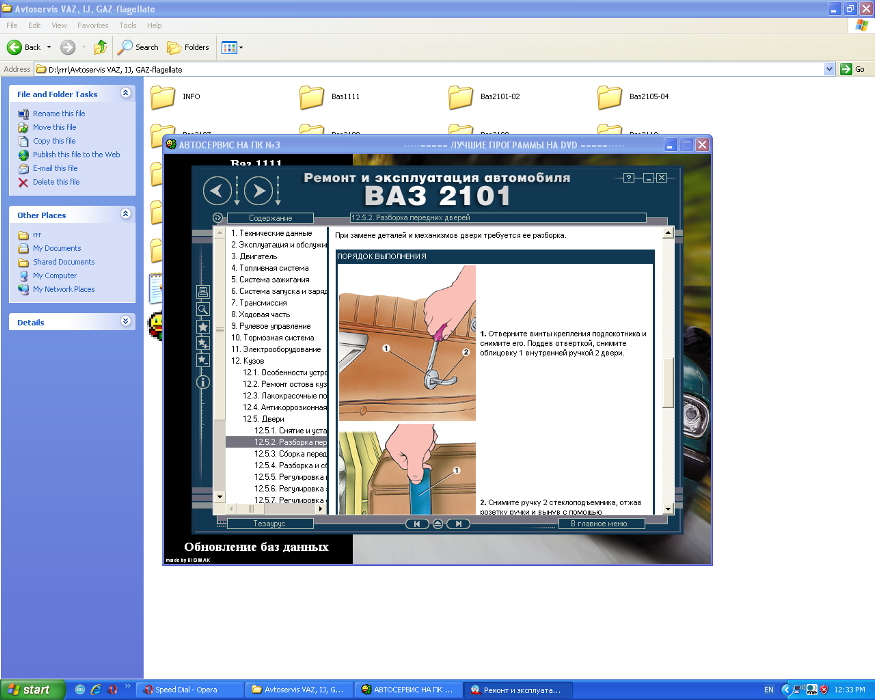Select chapter 12. Кузов

[248, 361]
